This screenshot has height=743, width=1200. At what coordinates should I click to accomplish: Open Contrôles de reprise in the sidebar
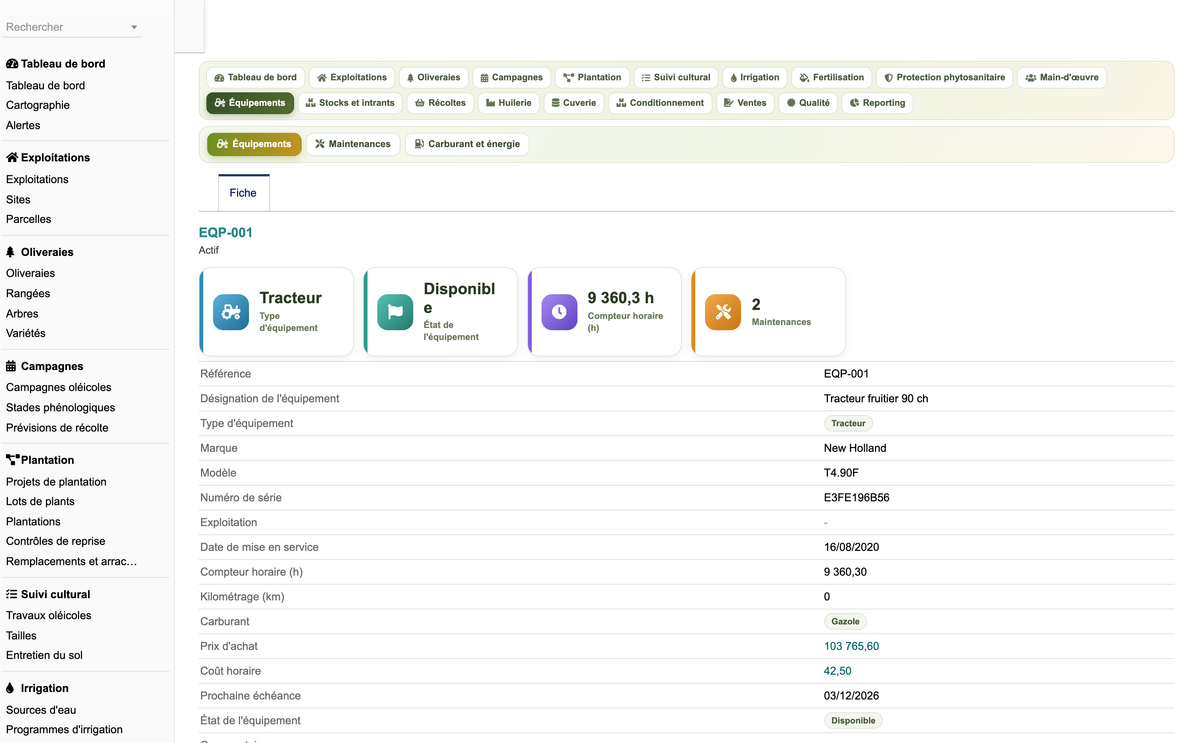click(x=55, y=541)
